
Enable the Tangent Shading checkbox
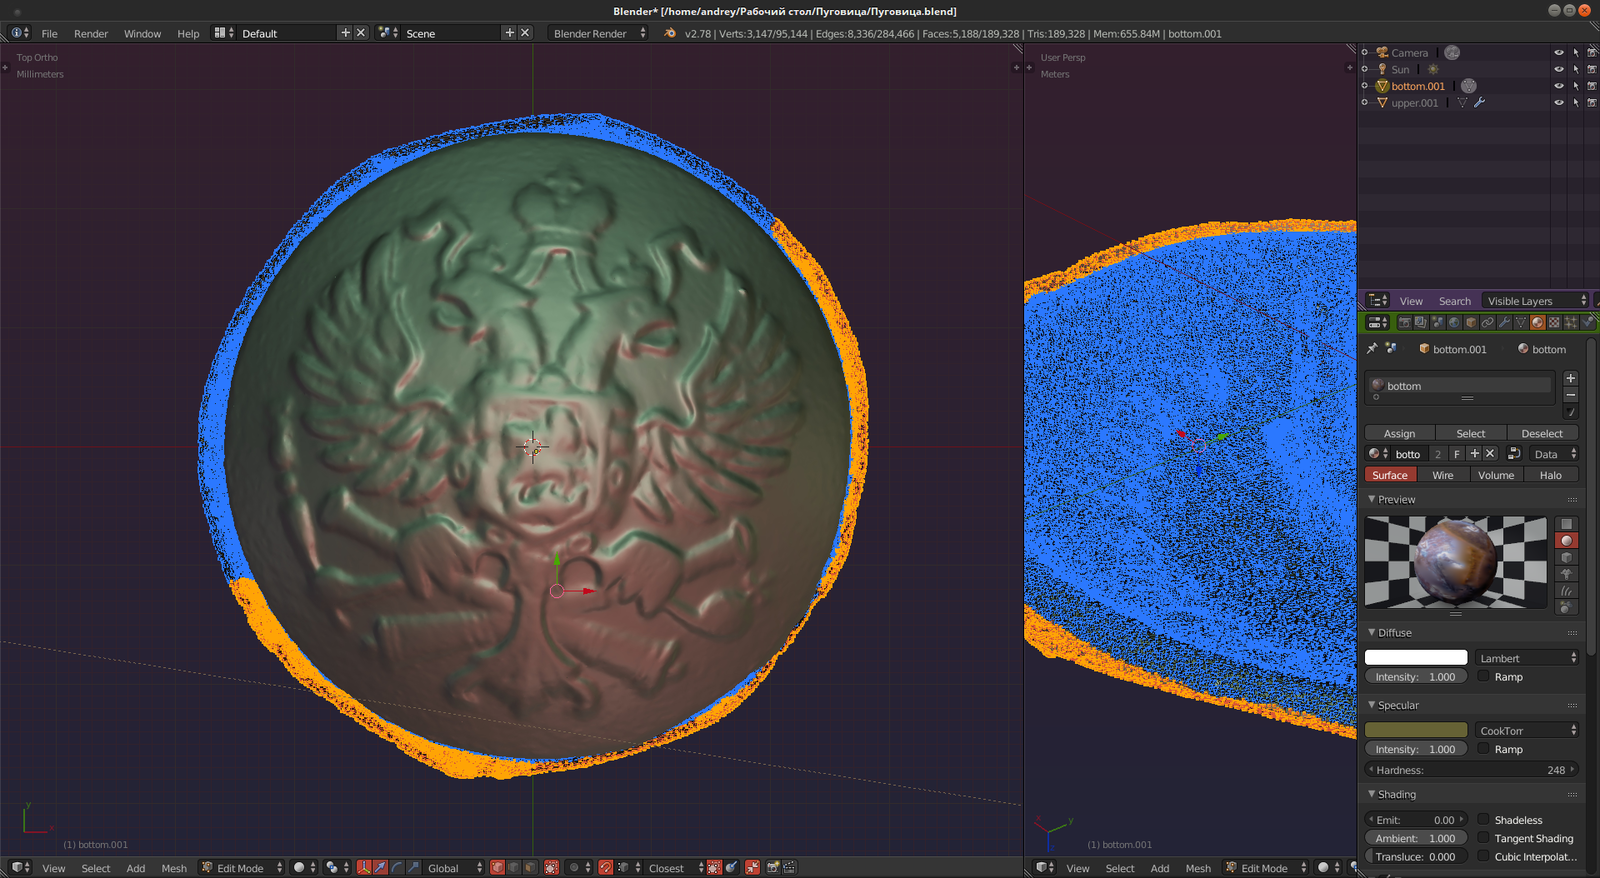pos(1484,839)
